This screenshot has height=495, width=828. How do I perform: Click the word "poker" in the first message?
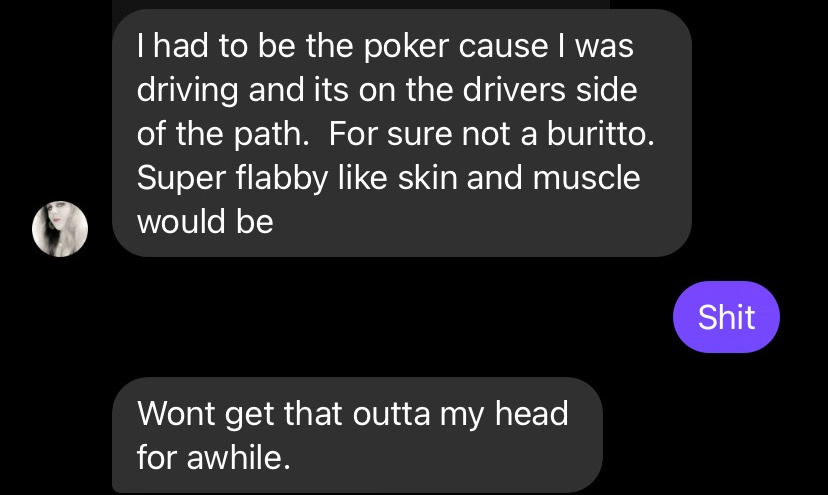coord(406,46)
